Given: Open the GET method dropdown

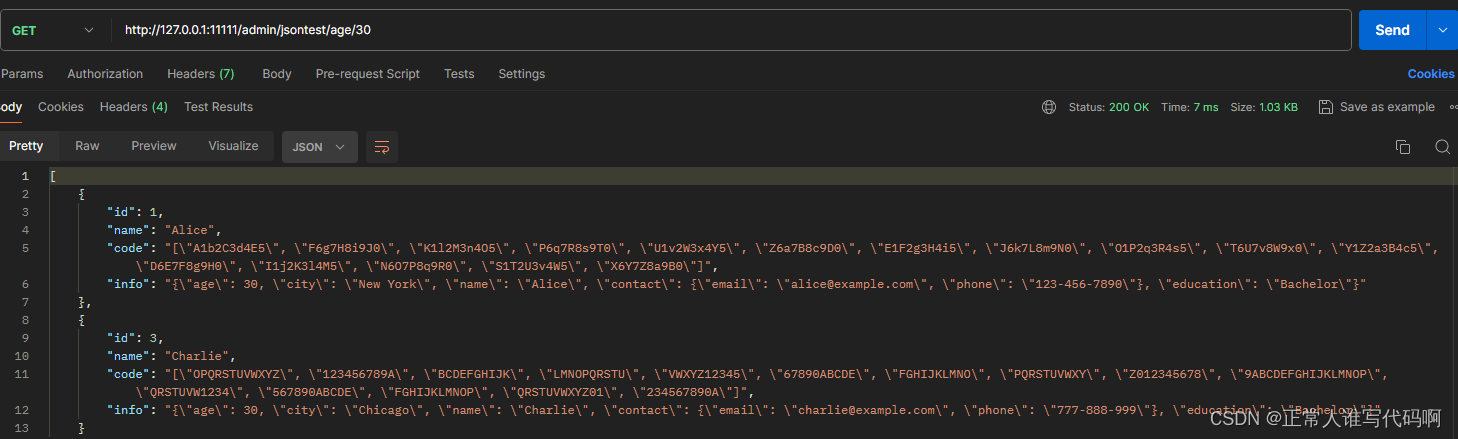Looking at the screenshot, I should 54,30.
